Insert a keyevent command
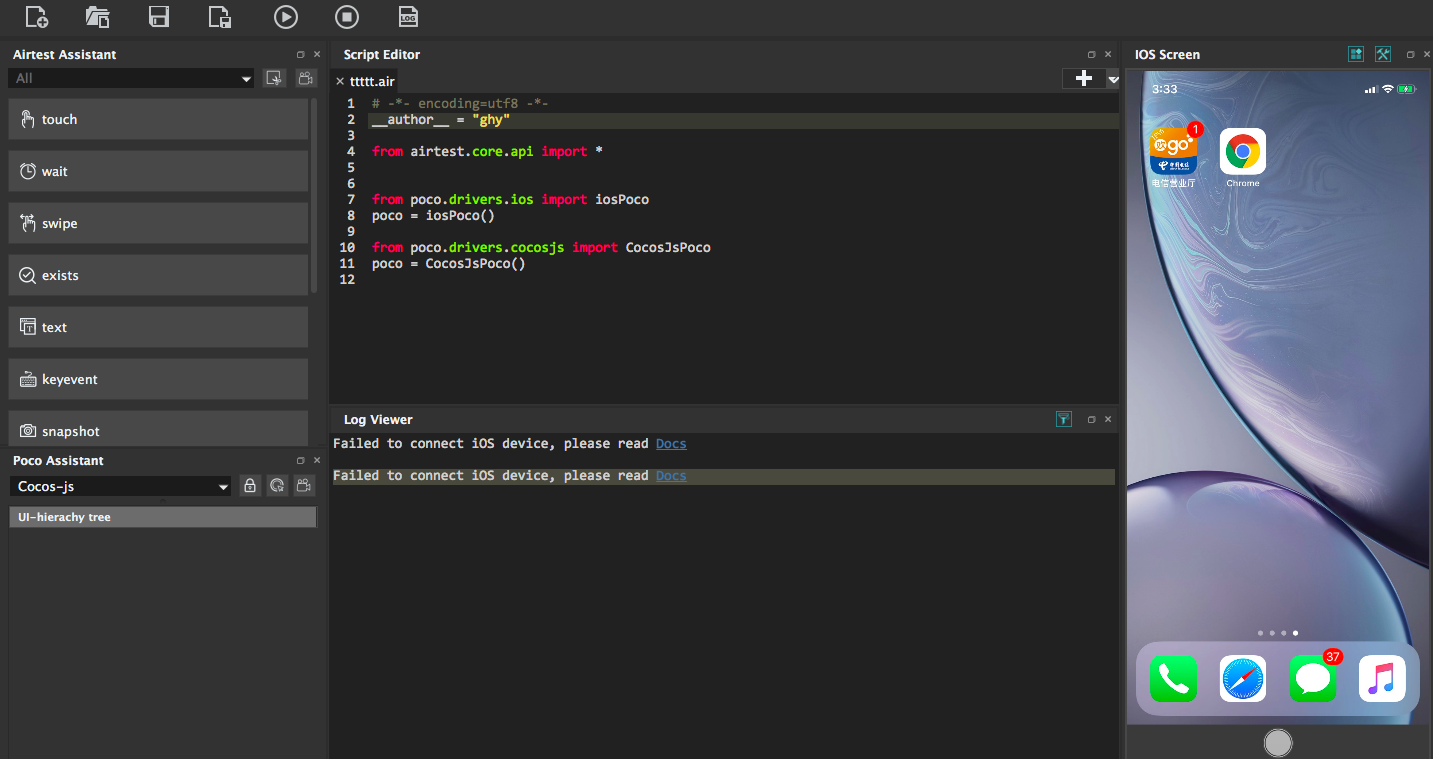This screenshot has width=1433, height=759. point(158,379)
